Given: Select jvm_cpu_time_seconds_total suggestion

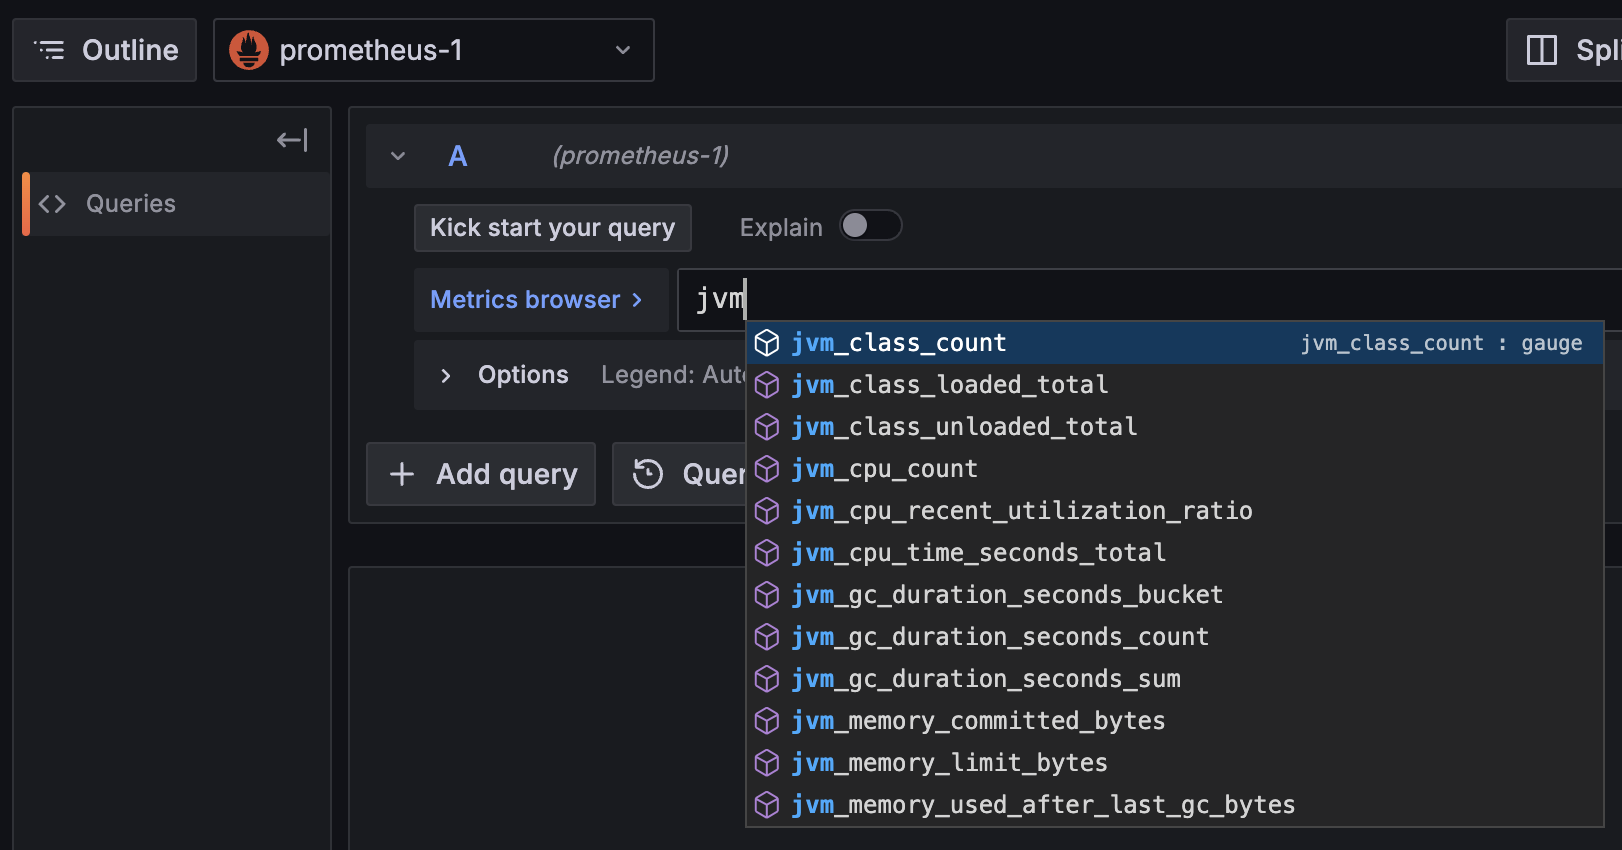Looking at the screenshot, I should pos(1175,553).
